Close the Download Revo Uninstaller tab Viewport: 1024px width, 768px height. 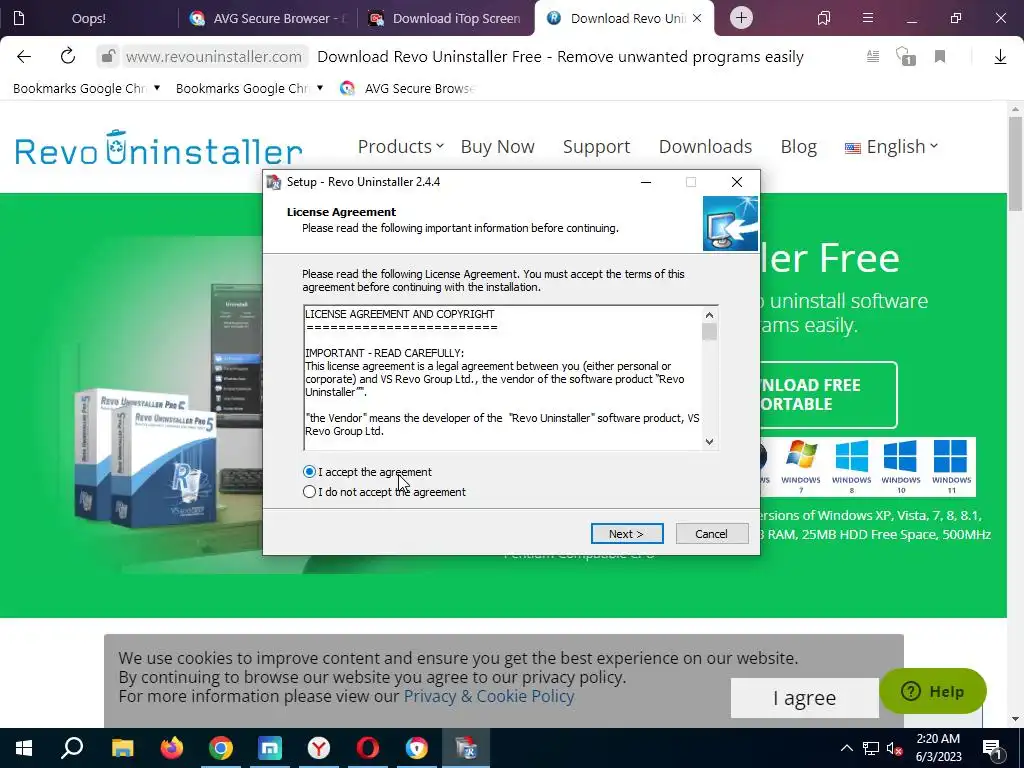tap(697, 18)
